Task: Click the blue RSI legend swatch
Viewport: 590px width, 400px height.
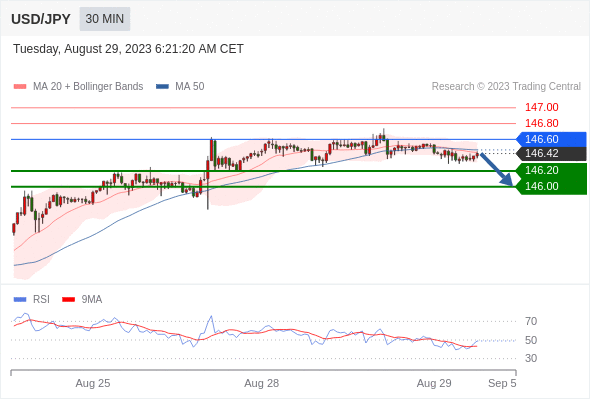Action: coord(20,300)
